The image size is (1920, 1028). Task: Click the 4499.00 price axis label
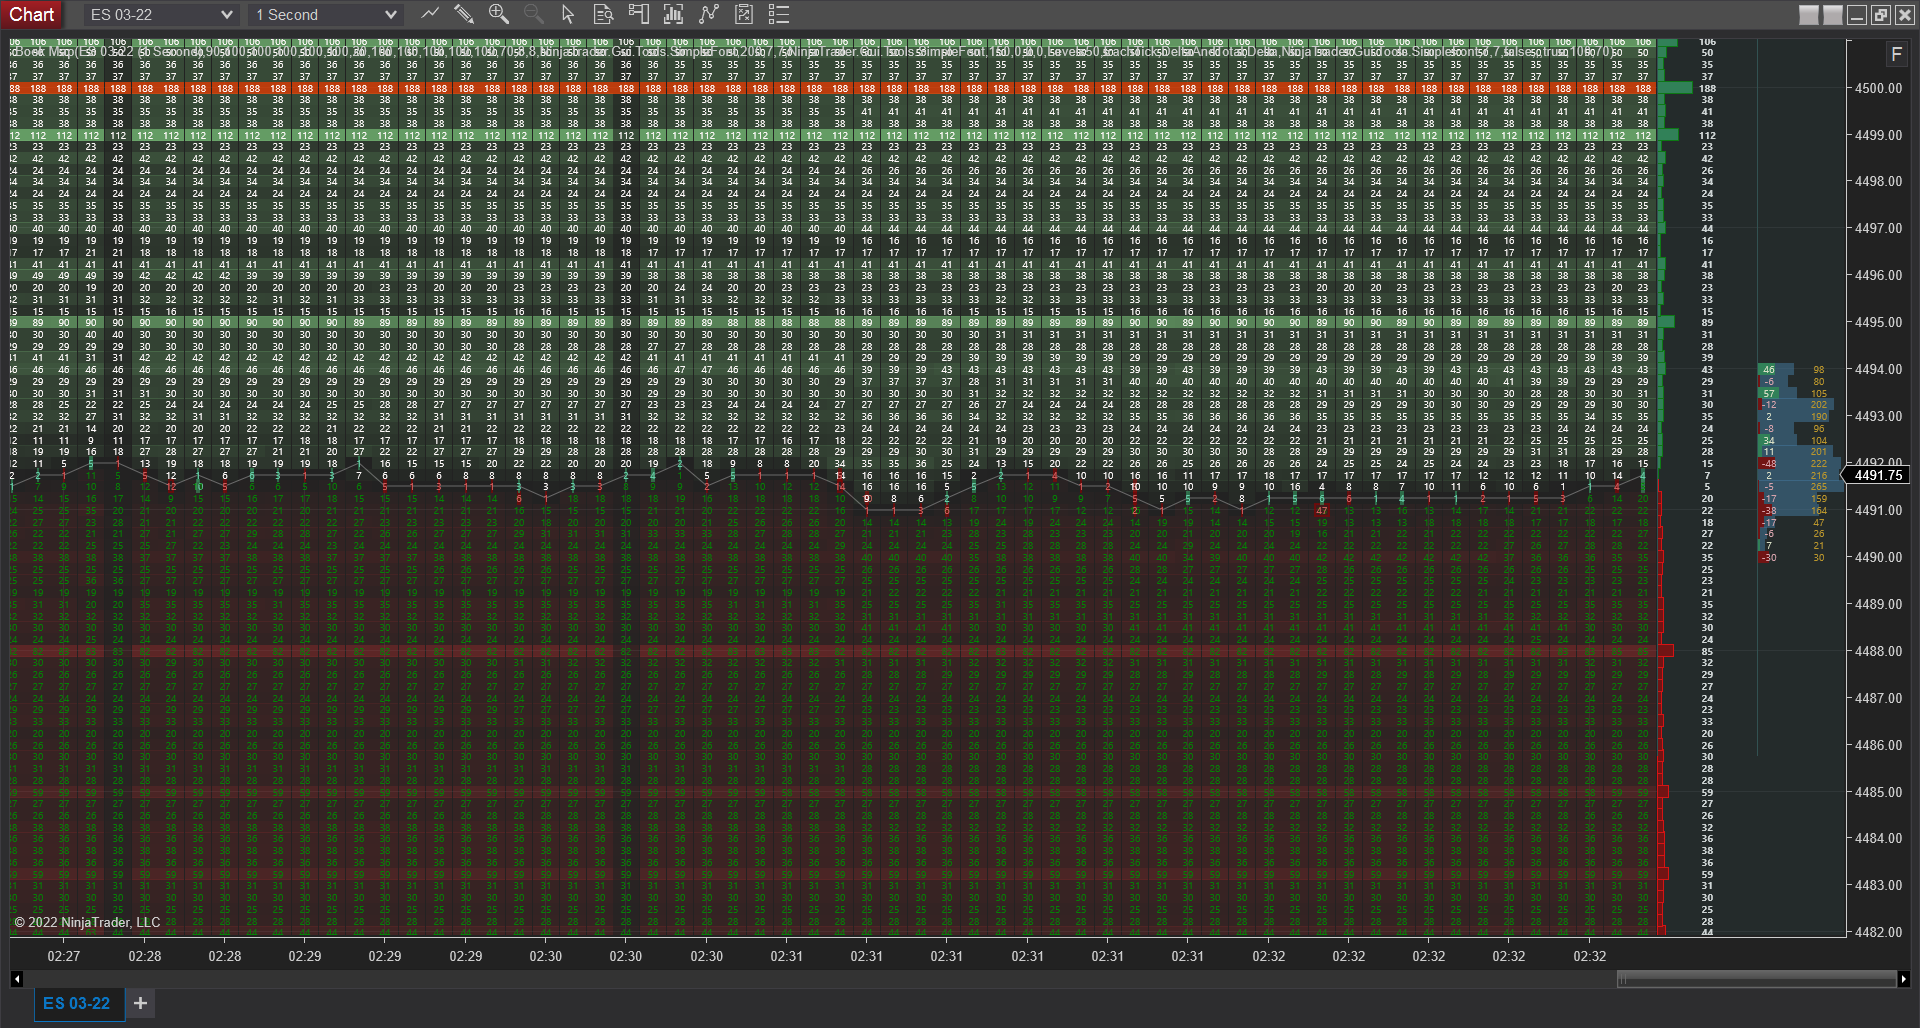click(x=1878, y=135)
